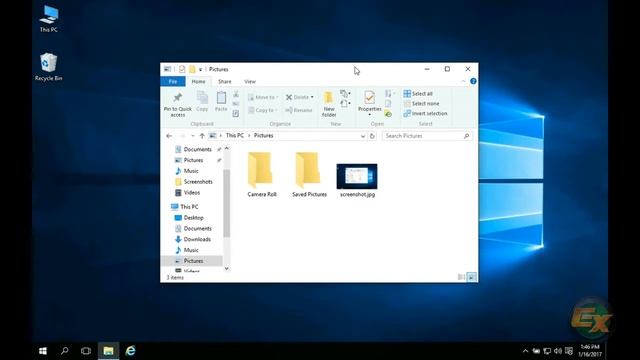Open New item dropdown
Image resolution: width=640 pixels, height=360 pixels.
tap(345, 94)
